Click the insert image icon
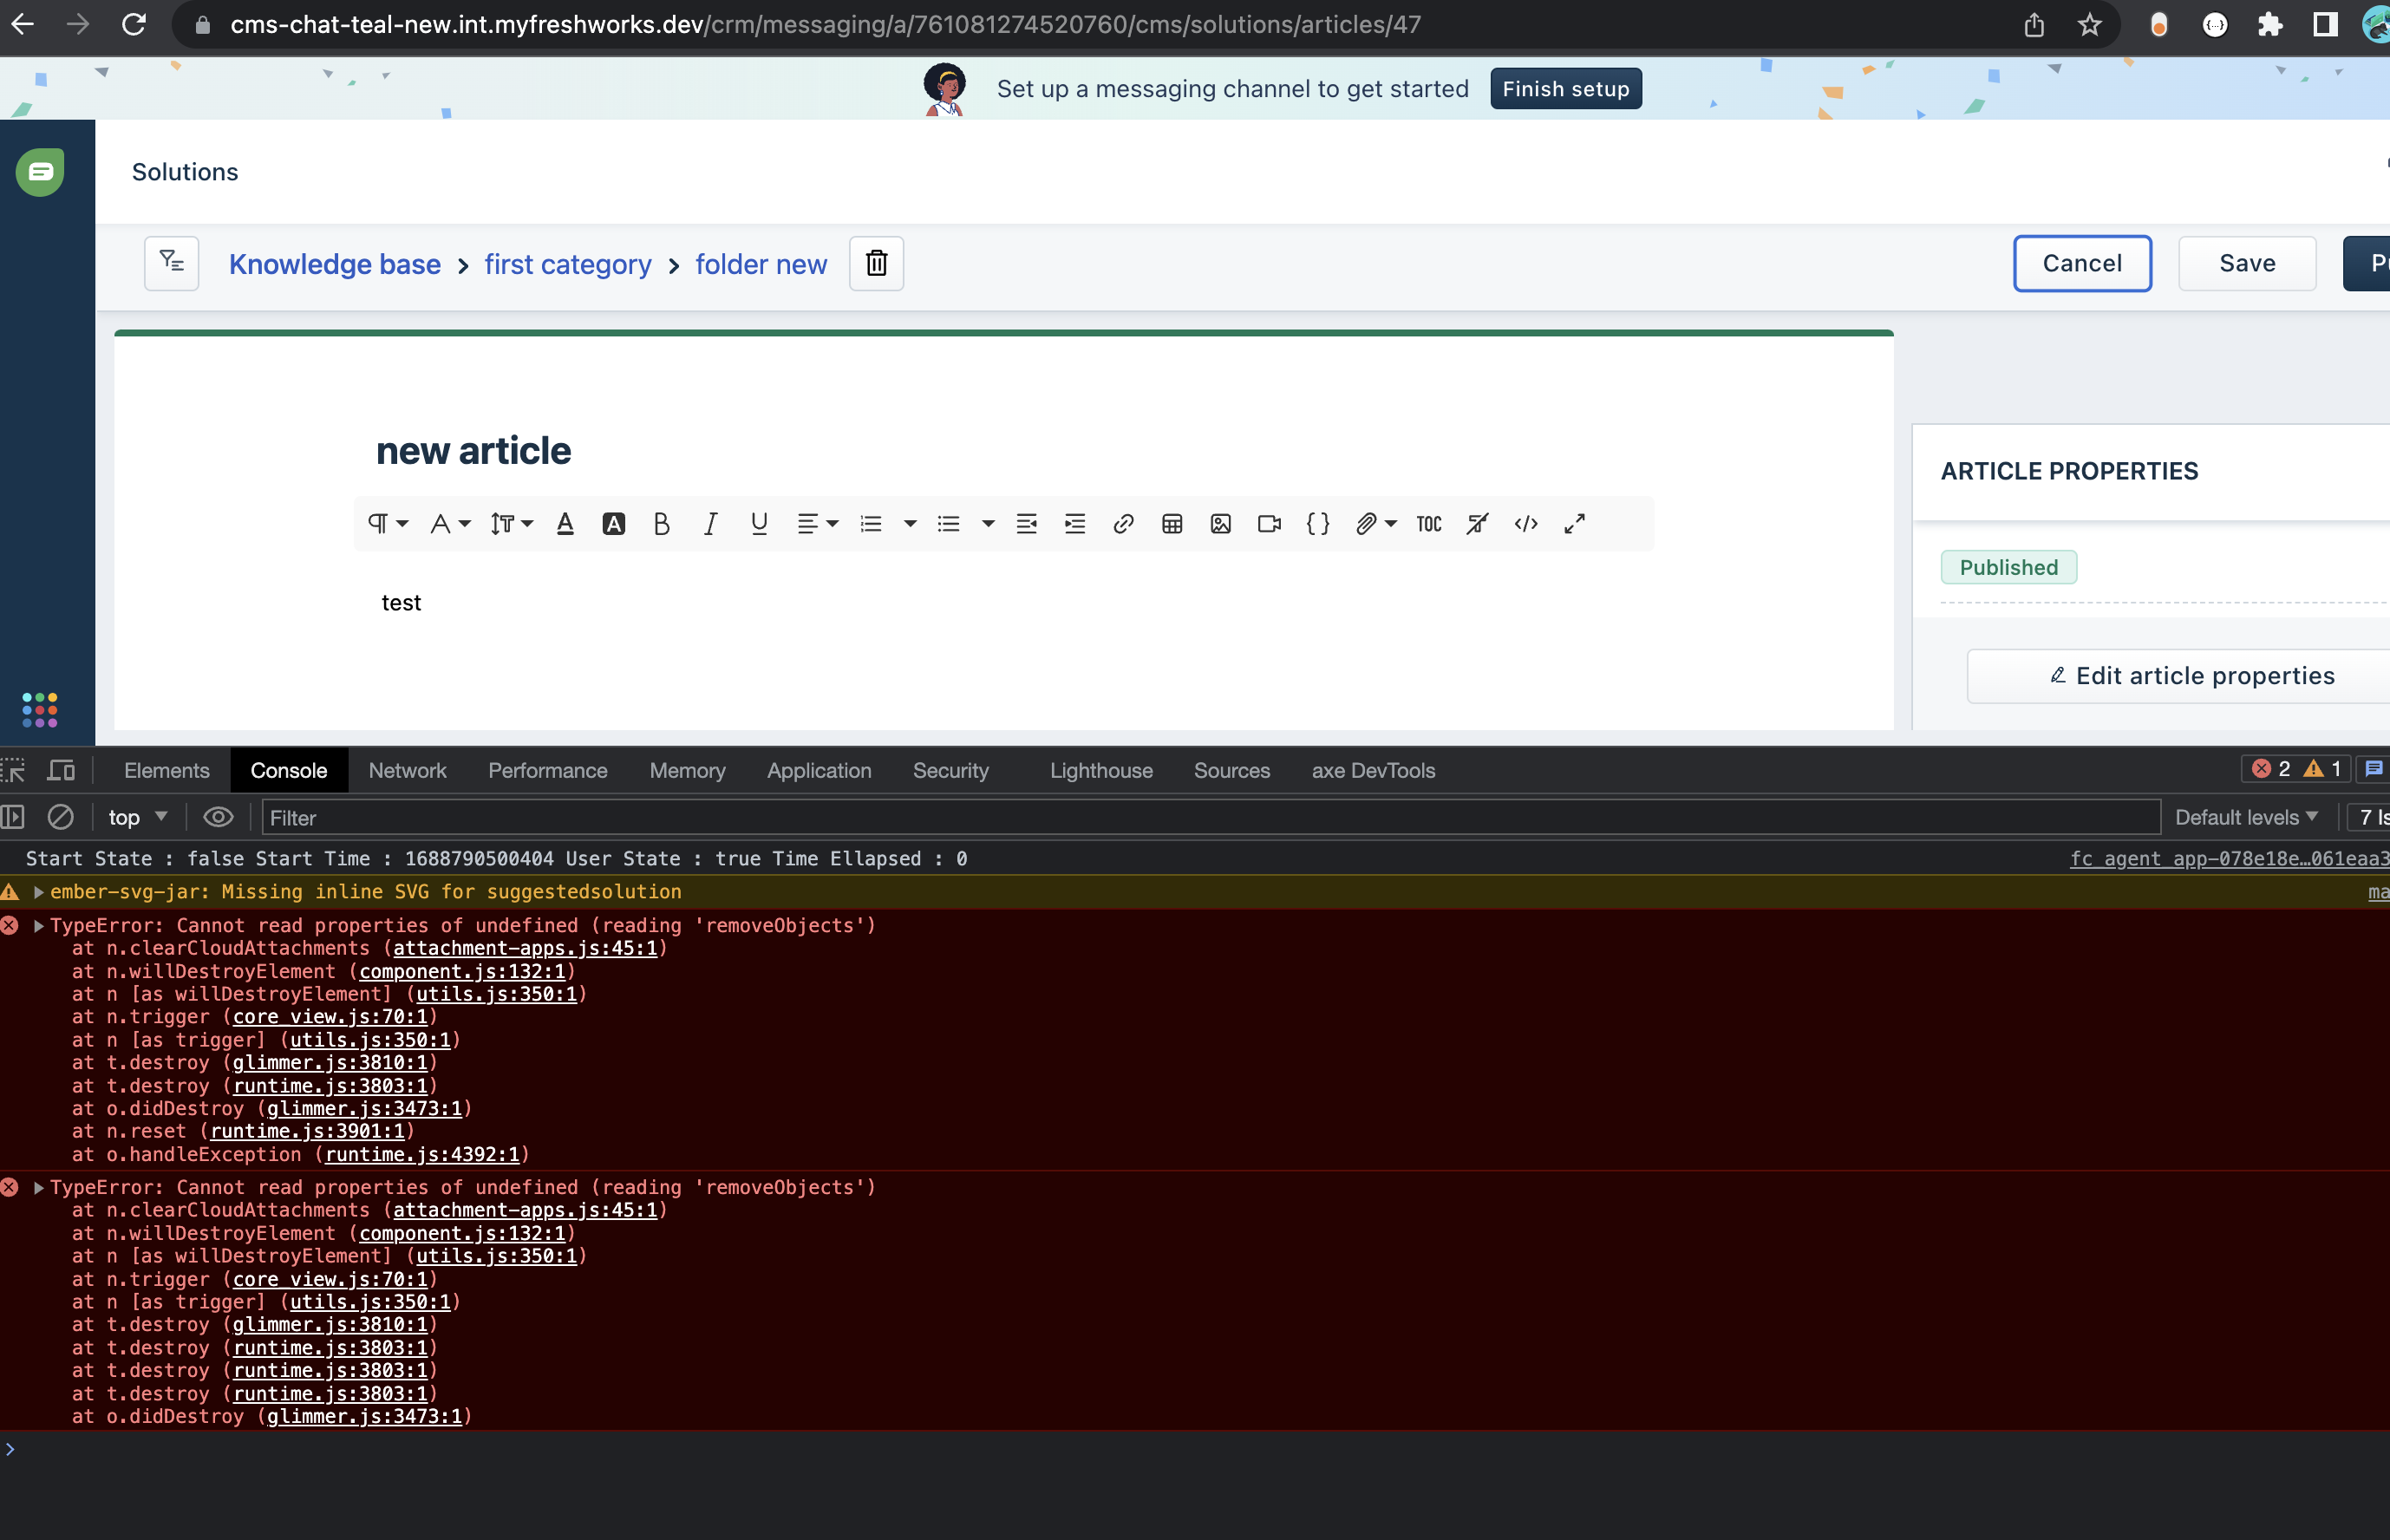This screenshot has width=2390, height=1540. (x=1220, y=524)
